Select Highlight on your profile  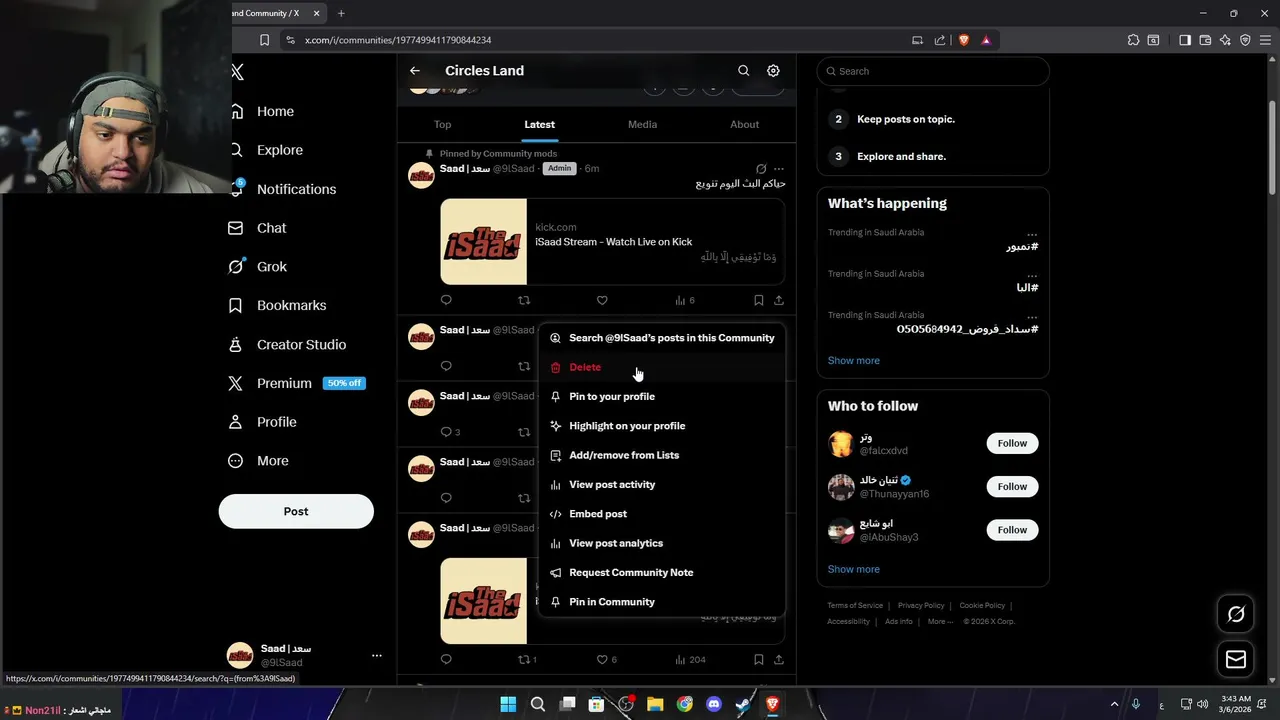coord(661,426)
